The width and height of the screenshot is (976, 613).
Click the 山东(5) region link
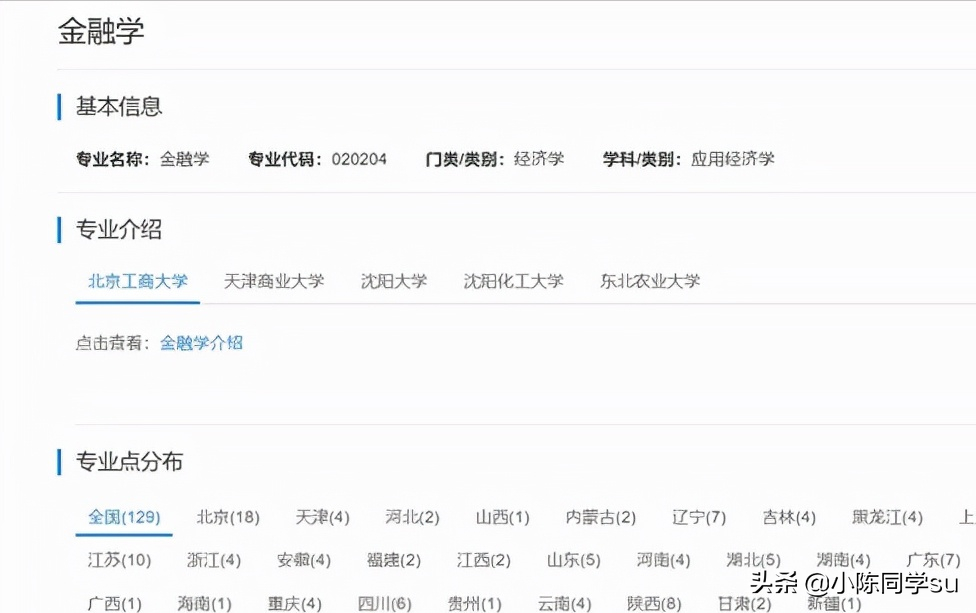pos(574,560)
